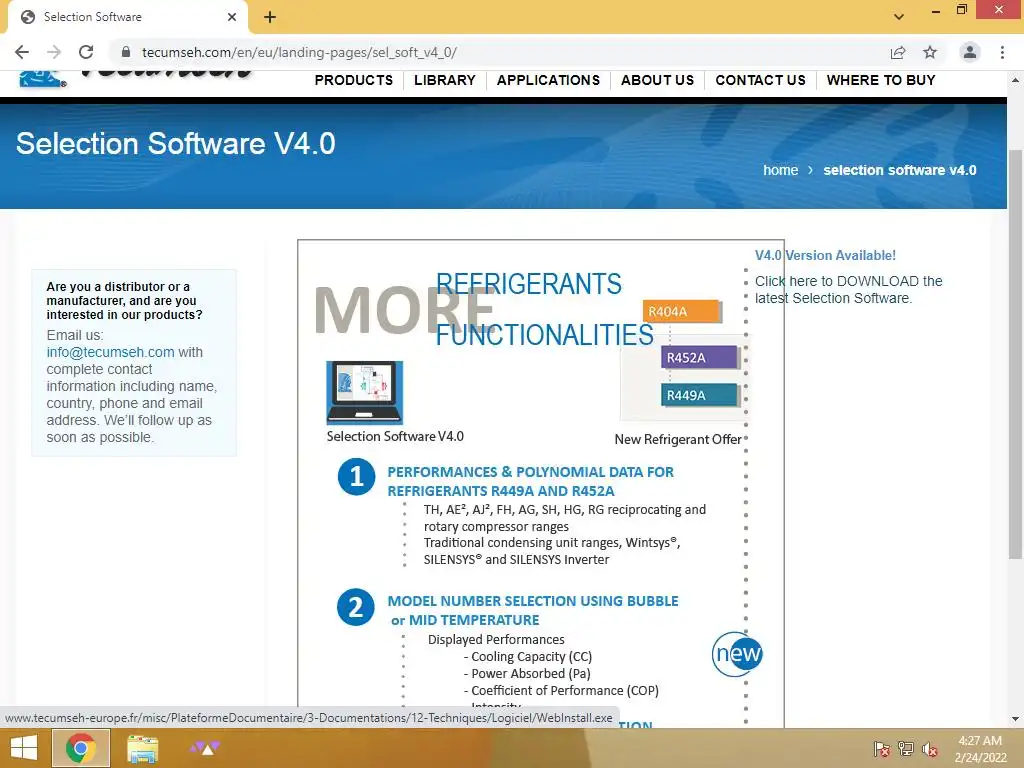Open the Chrome three-dot menu
Image resolution: width=1024 pixels, height=768 pixels.
[1002, 52]
